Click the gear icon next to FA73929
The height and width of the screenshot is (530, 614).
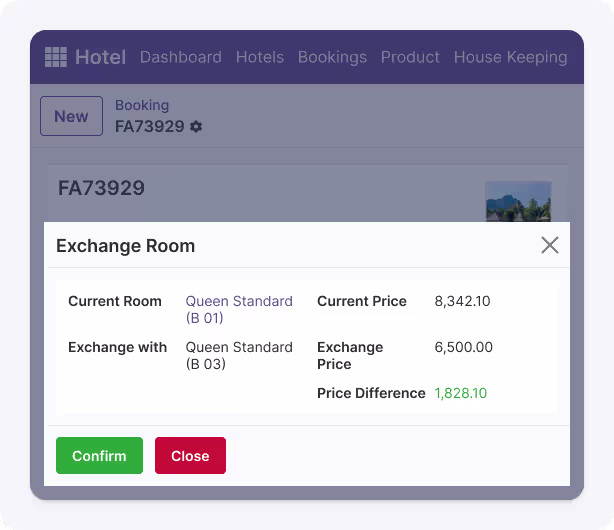[196, 127]
